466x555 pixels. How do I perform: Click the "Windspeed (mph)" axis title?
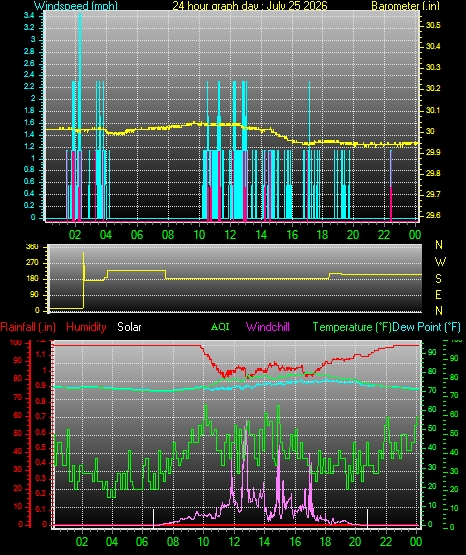pyautogui.click(x=76, y=5)
